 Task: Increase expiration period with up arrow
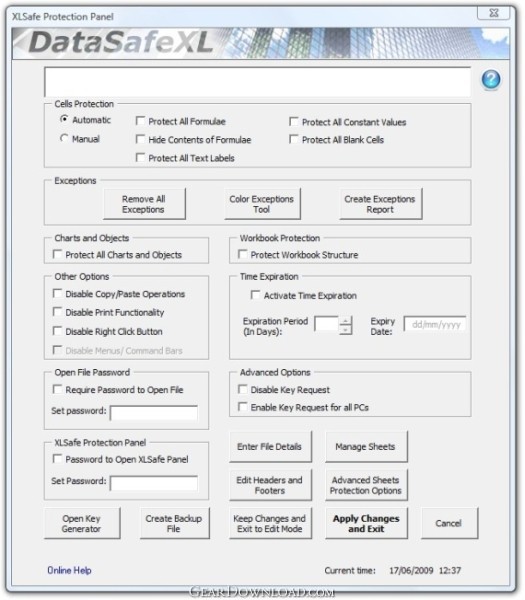(x=346, y=321)
